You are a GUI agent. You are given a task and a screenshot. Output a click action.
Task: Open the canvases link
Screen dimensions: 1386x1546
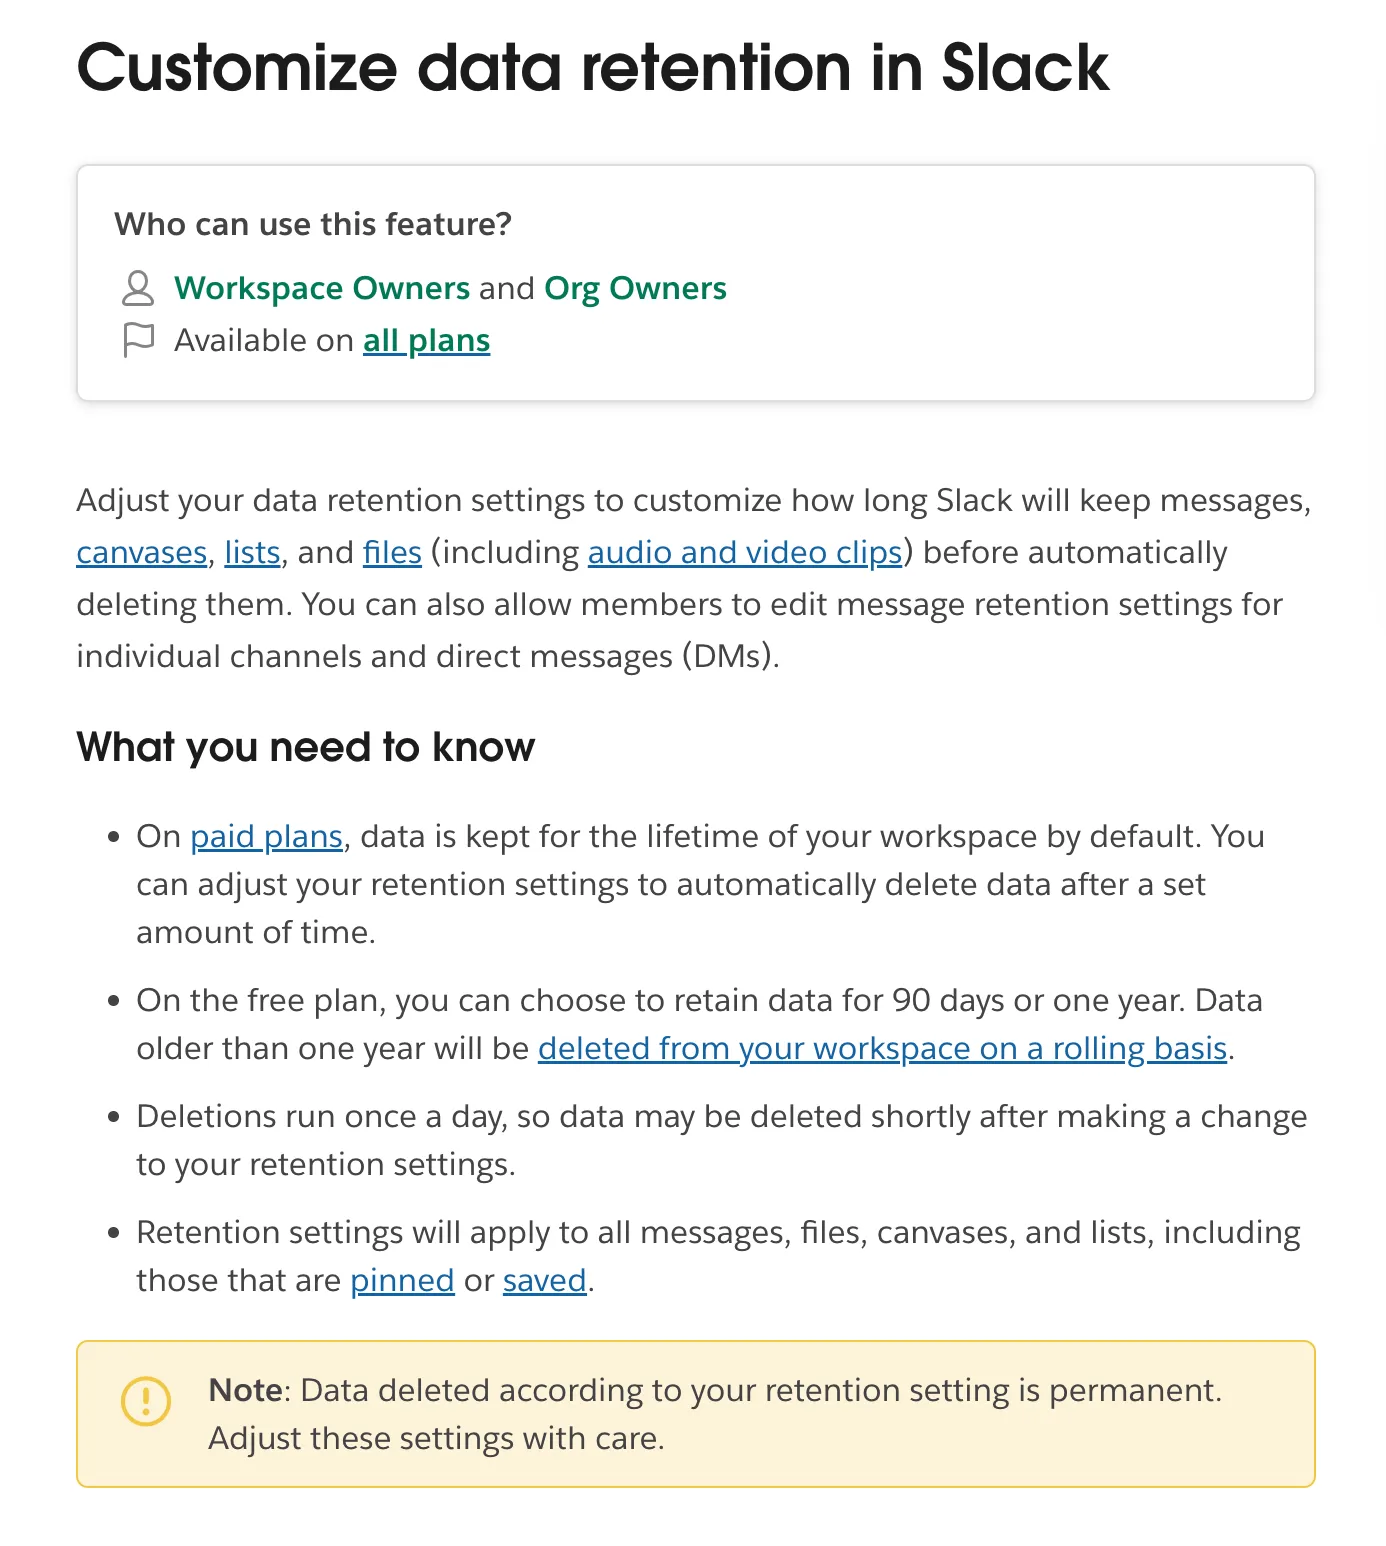tap(142, 553)
